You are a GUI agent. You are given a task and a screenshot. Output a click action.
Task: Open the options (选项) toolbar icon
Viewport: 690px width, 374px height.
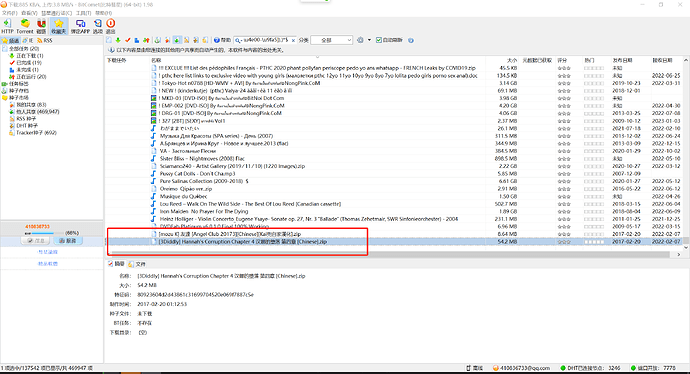point(98,26)
